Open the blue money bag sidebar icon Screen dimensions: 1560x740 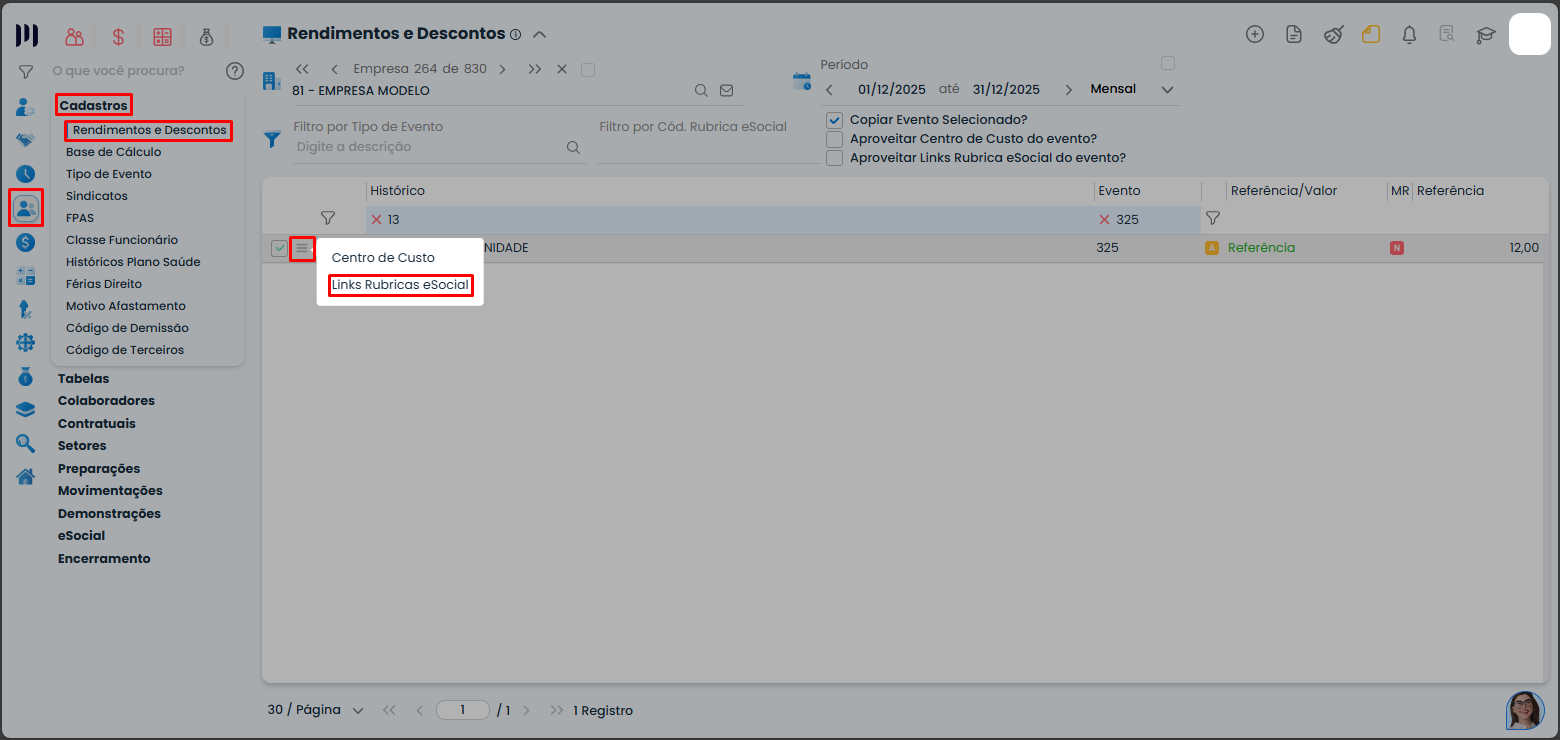(26, 376)
